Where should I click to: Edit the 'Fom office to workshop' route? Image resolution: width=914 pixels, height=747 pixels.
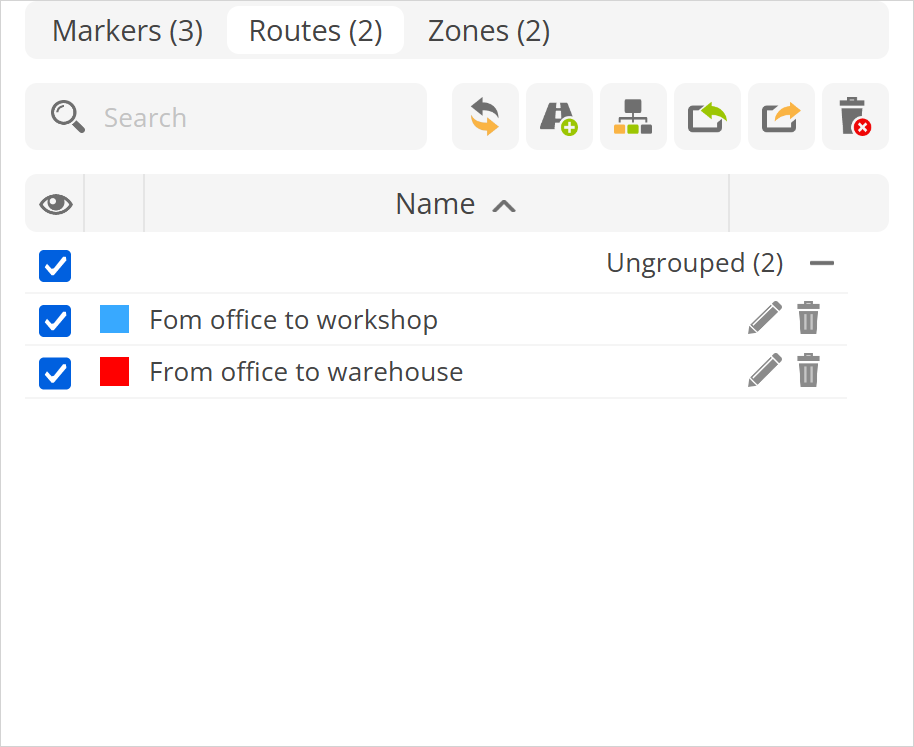[764, 319]
